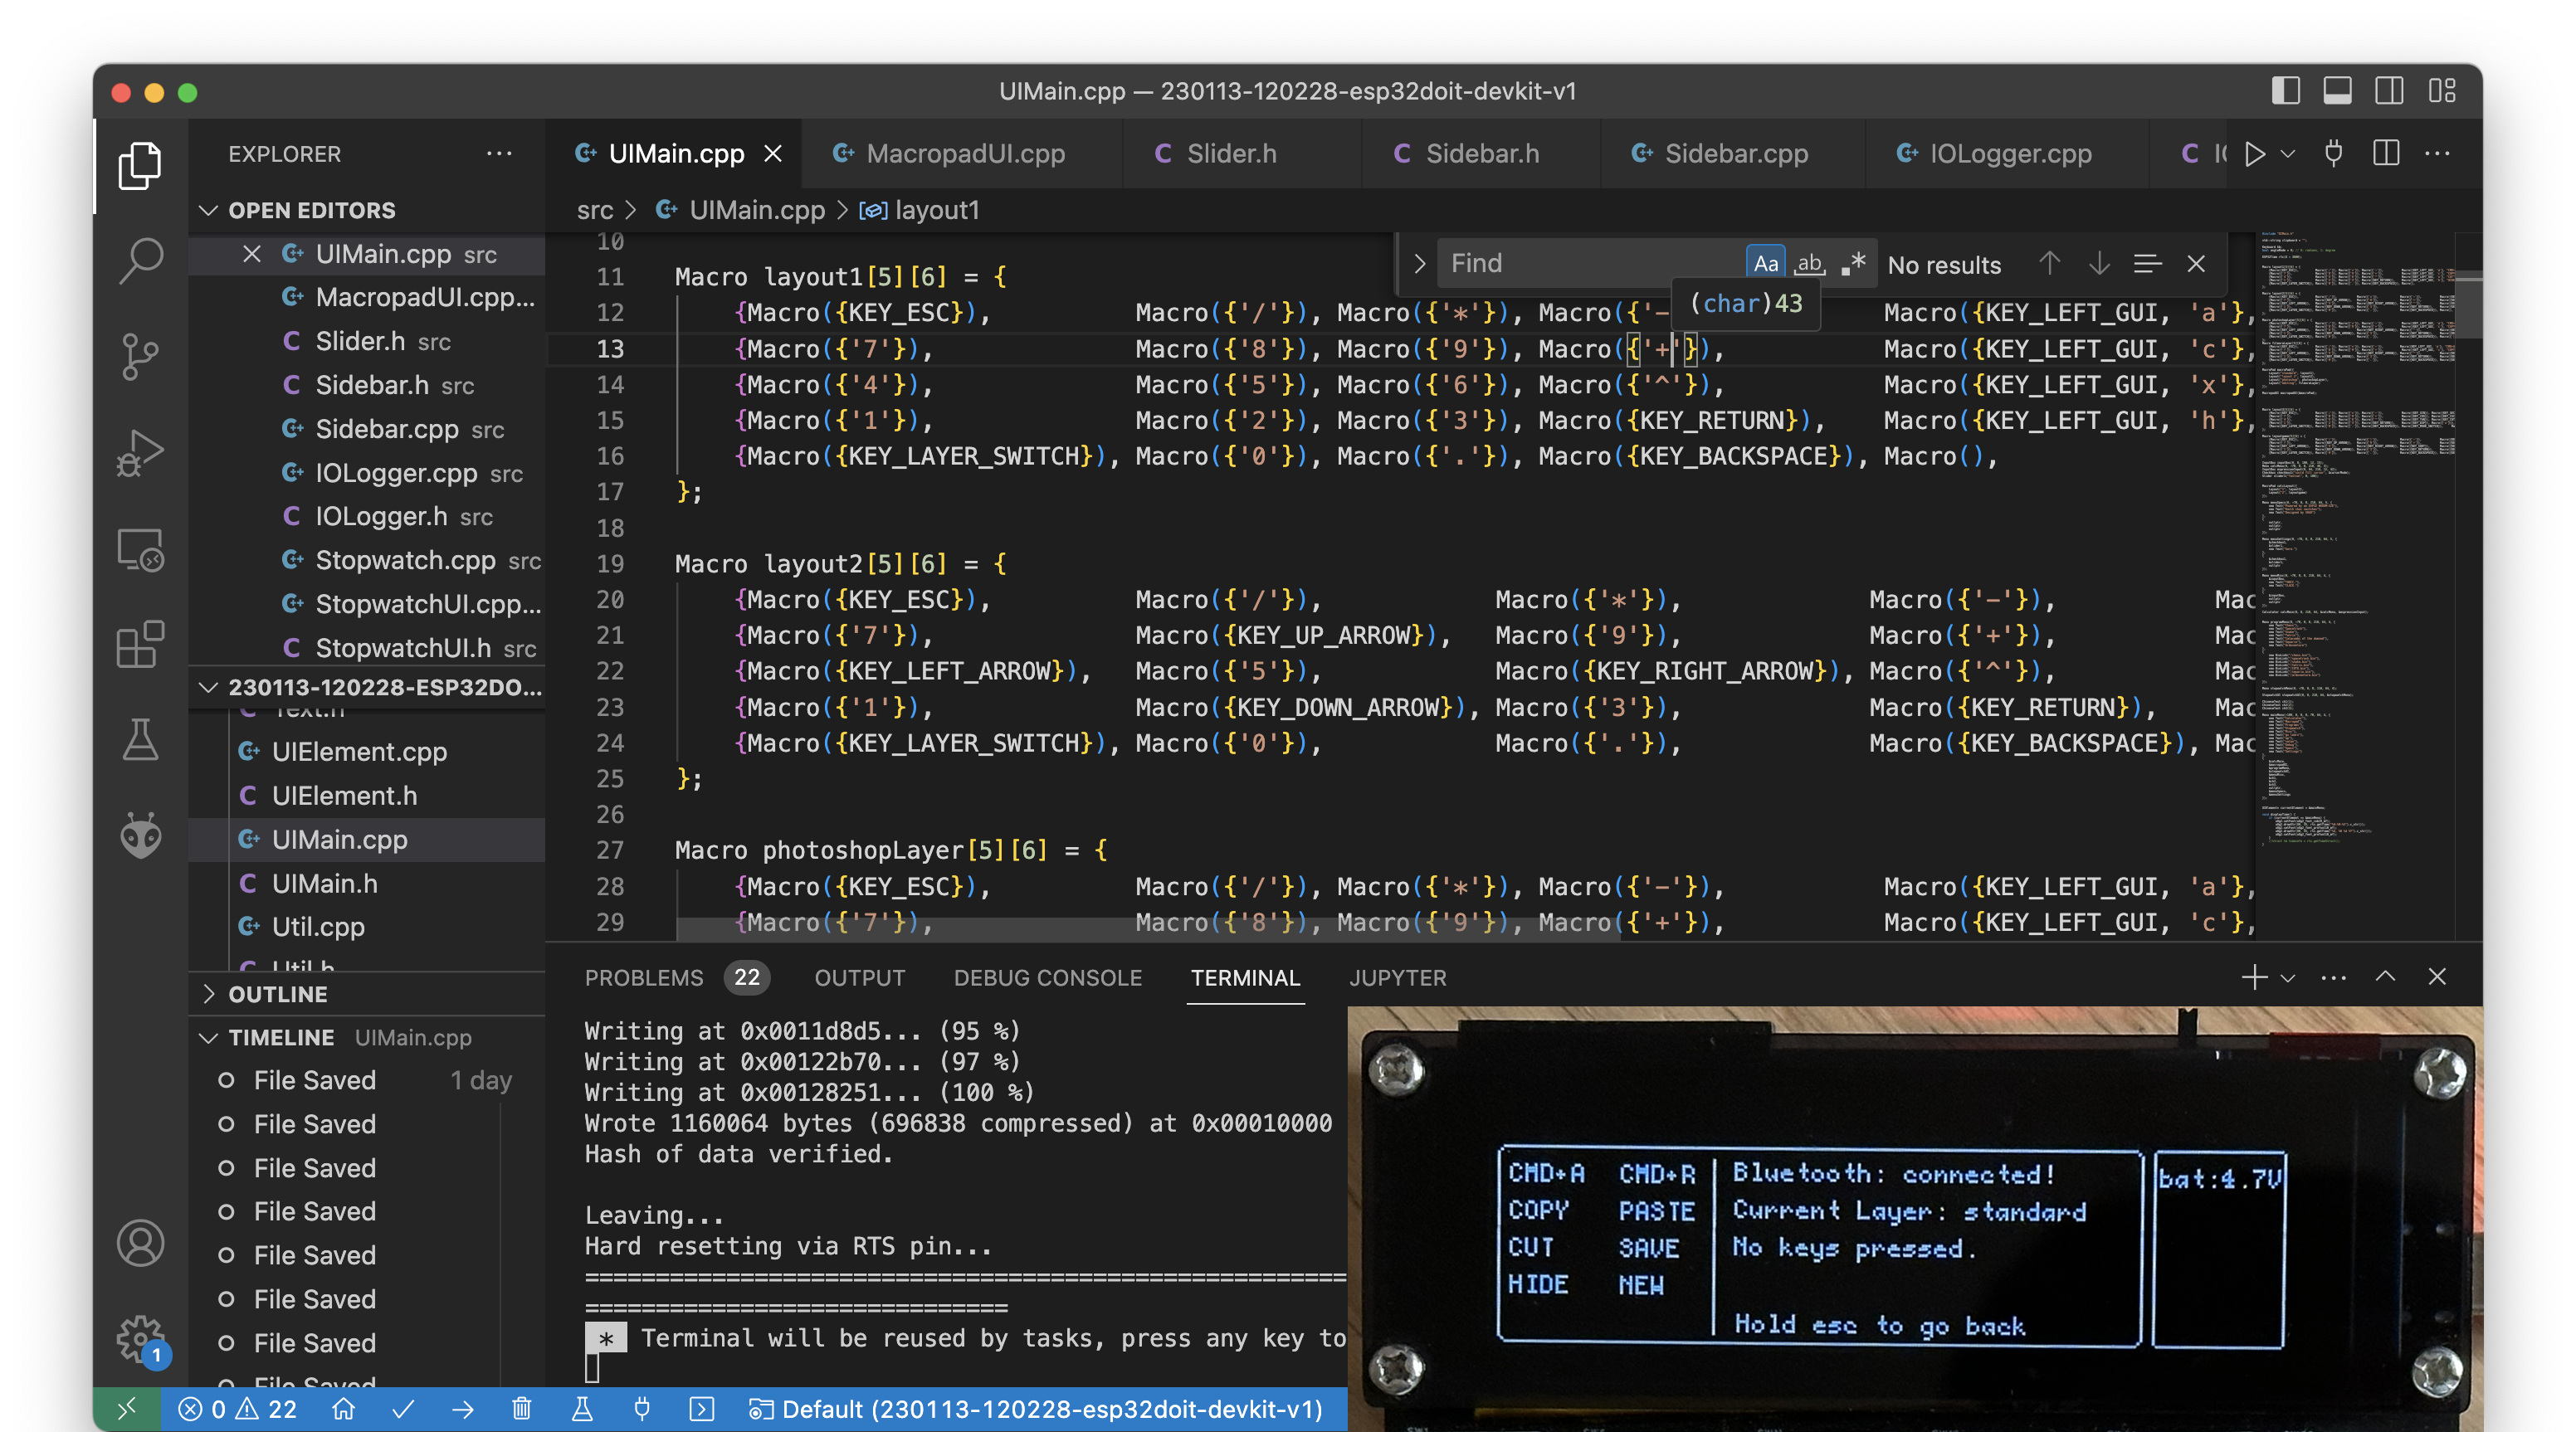Open the Testing flask view
The height and width of the screenshot is (1432, 2576).
click(x=140, y=740)
